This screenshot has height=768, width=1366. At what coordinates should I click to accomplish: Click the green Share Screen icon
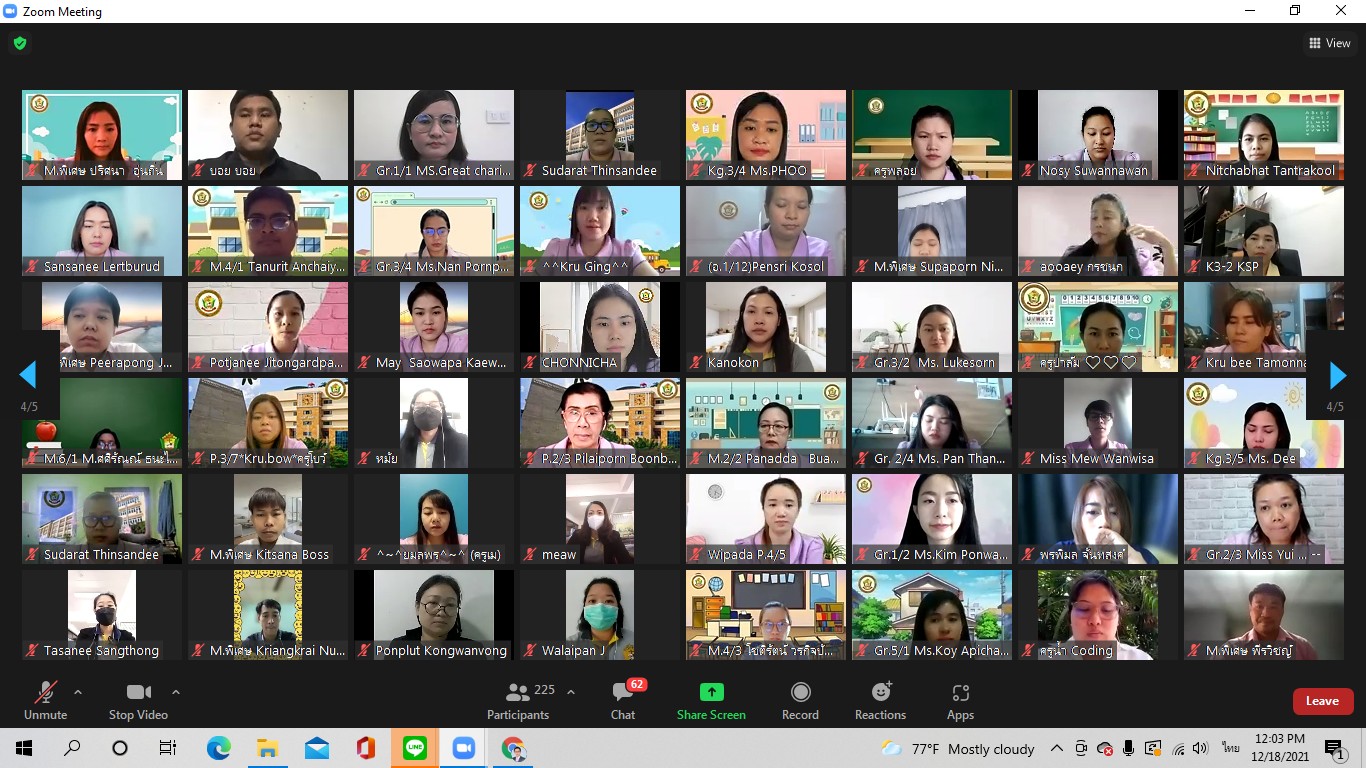coord(711,693)
